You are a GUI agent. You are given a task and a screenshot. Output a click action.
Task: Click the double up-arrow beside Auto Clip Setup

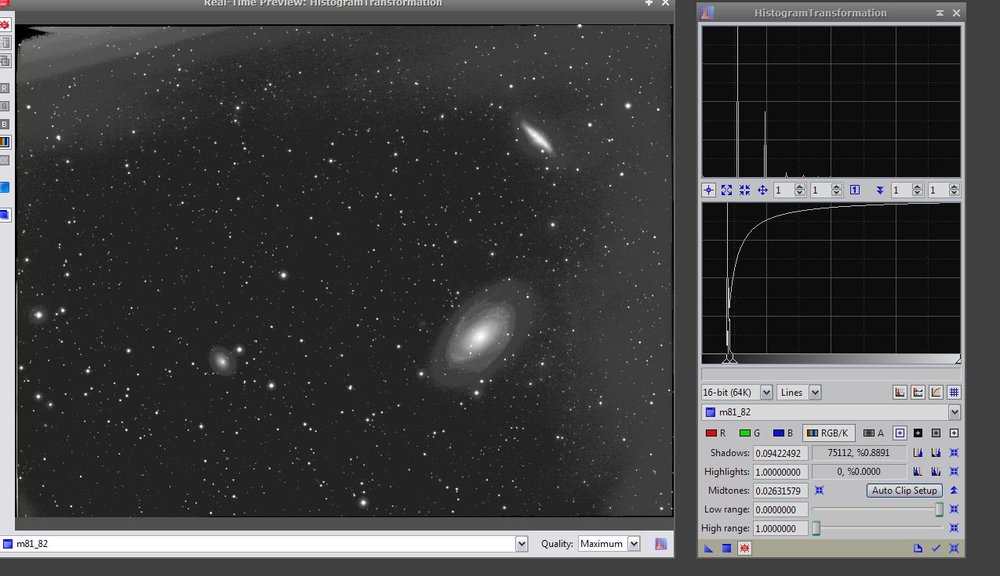tap(954, 491)
